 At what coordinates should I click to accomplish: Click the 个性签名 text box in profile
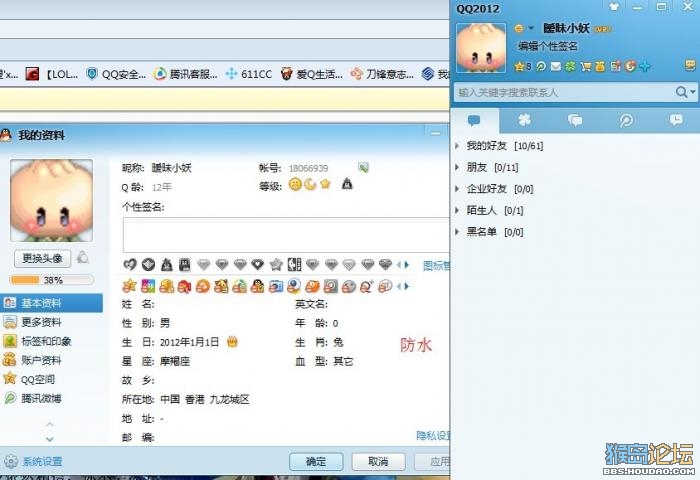click(286, 235)
